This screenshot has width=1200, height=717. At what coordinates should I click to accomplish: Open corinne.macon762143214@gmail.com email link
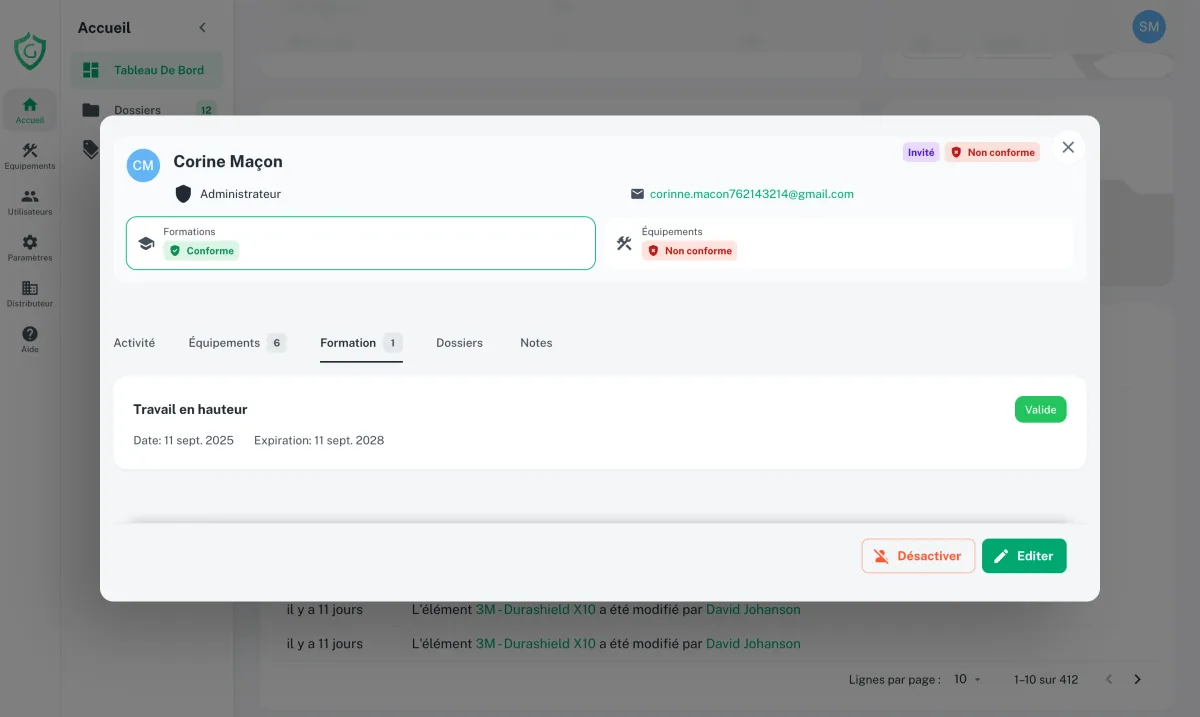pyautogui.click(x=752, y=194)
